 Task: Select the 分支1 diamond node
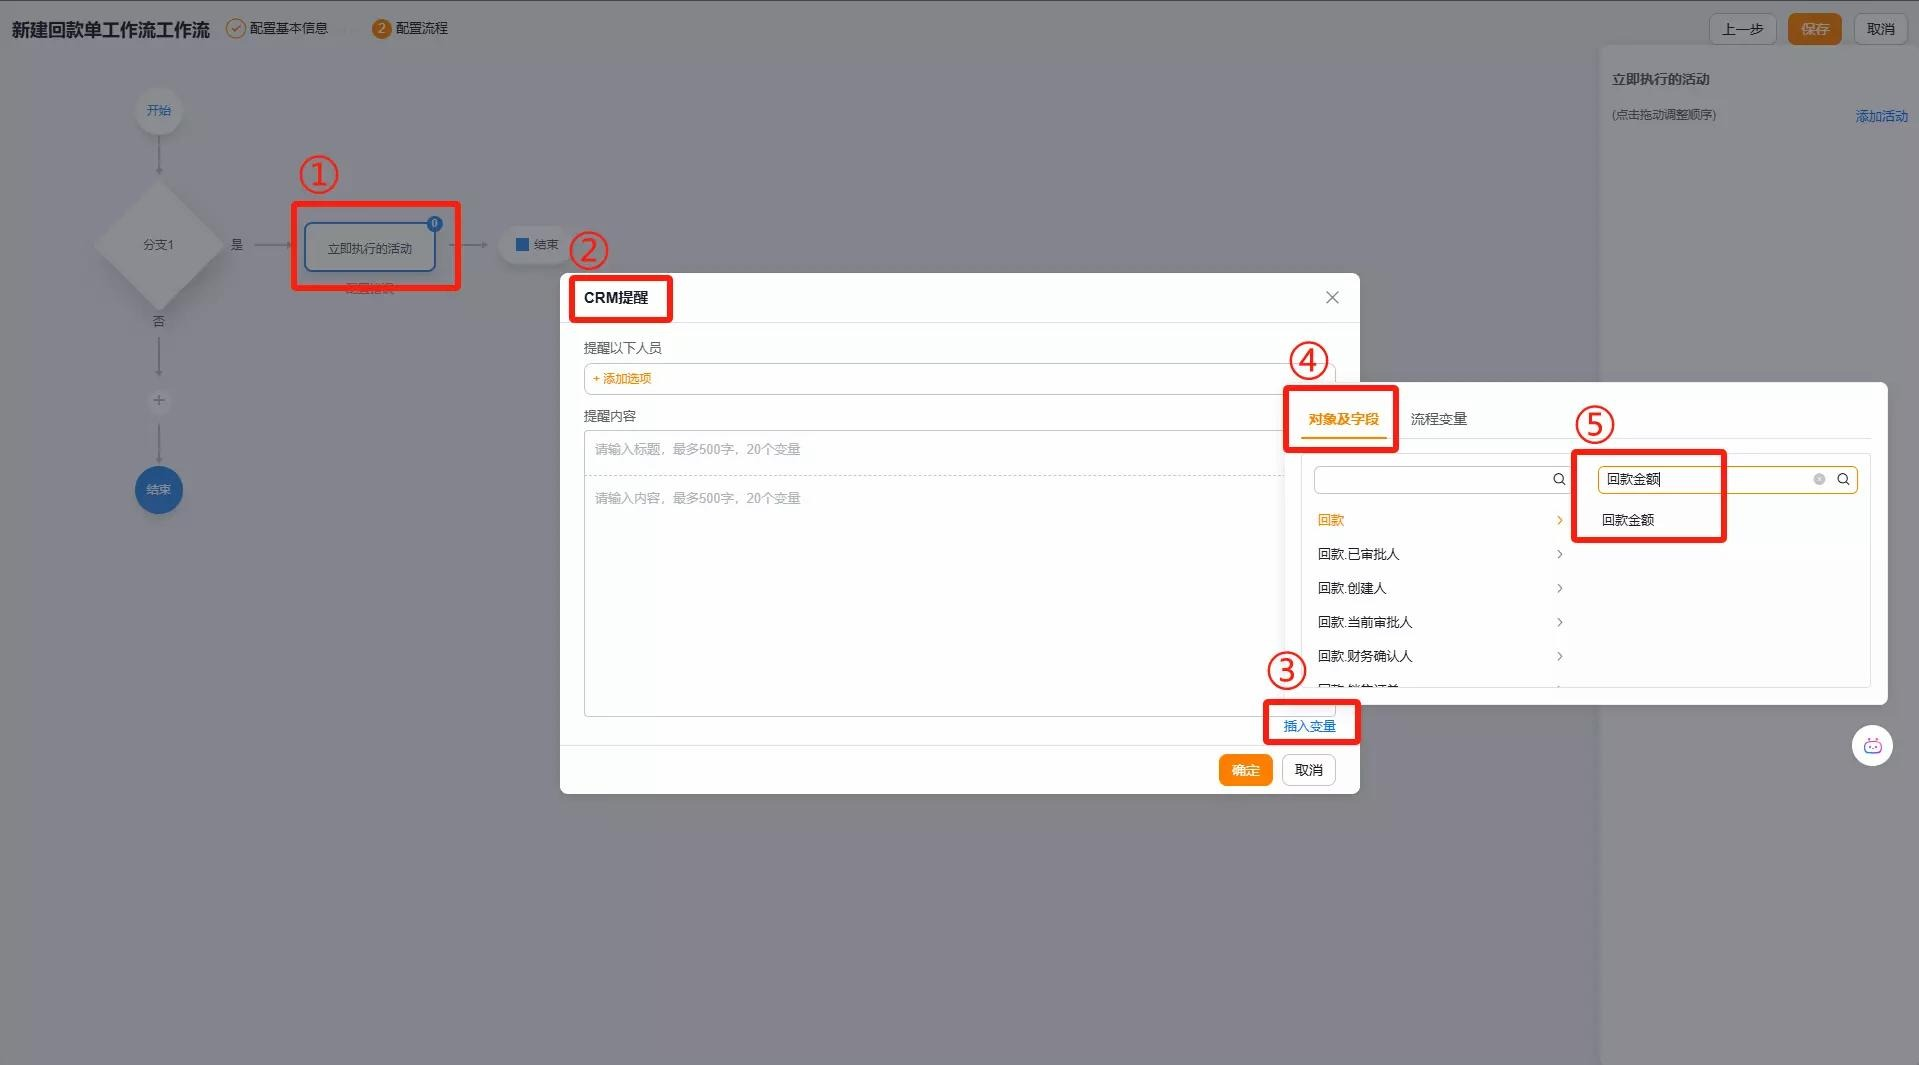coord(158,244)
